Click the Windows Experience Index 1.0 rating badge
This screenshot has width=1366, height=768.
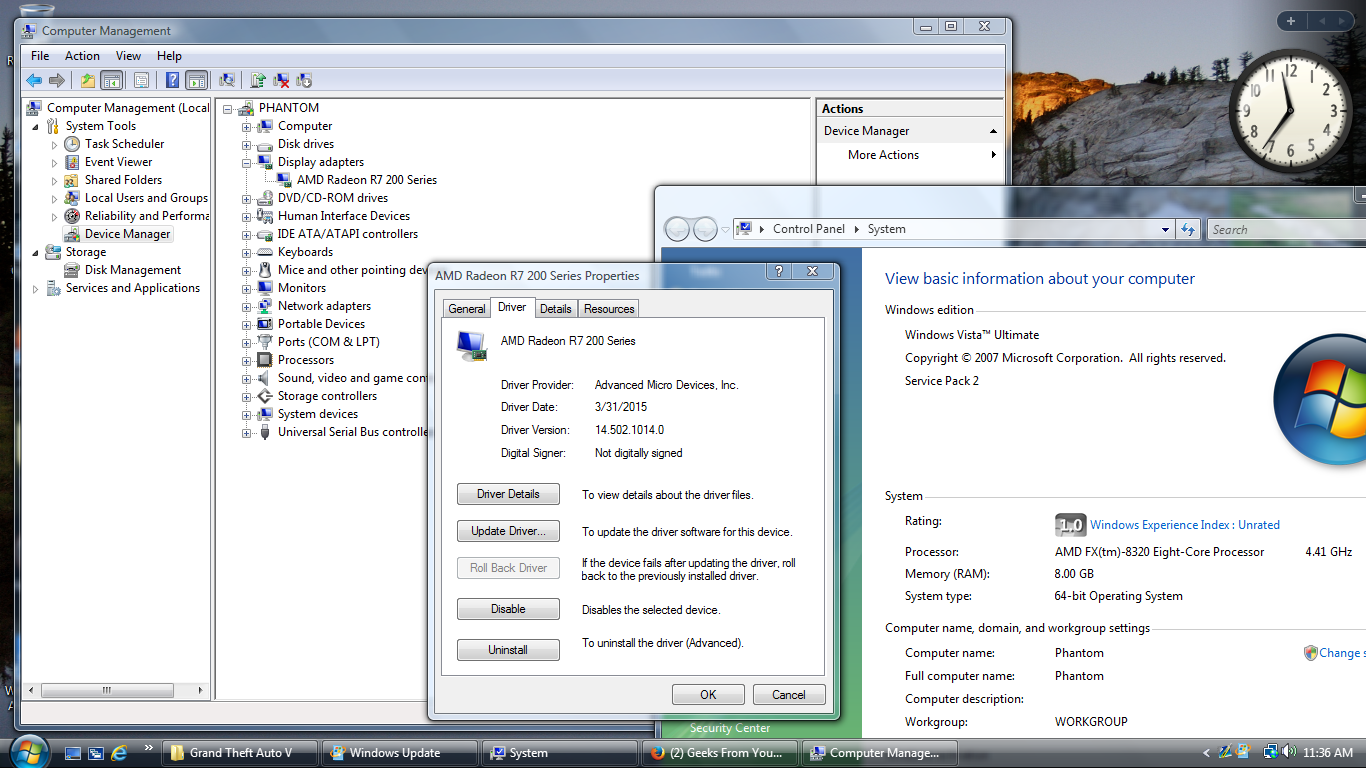coord(1070,525)
